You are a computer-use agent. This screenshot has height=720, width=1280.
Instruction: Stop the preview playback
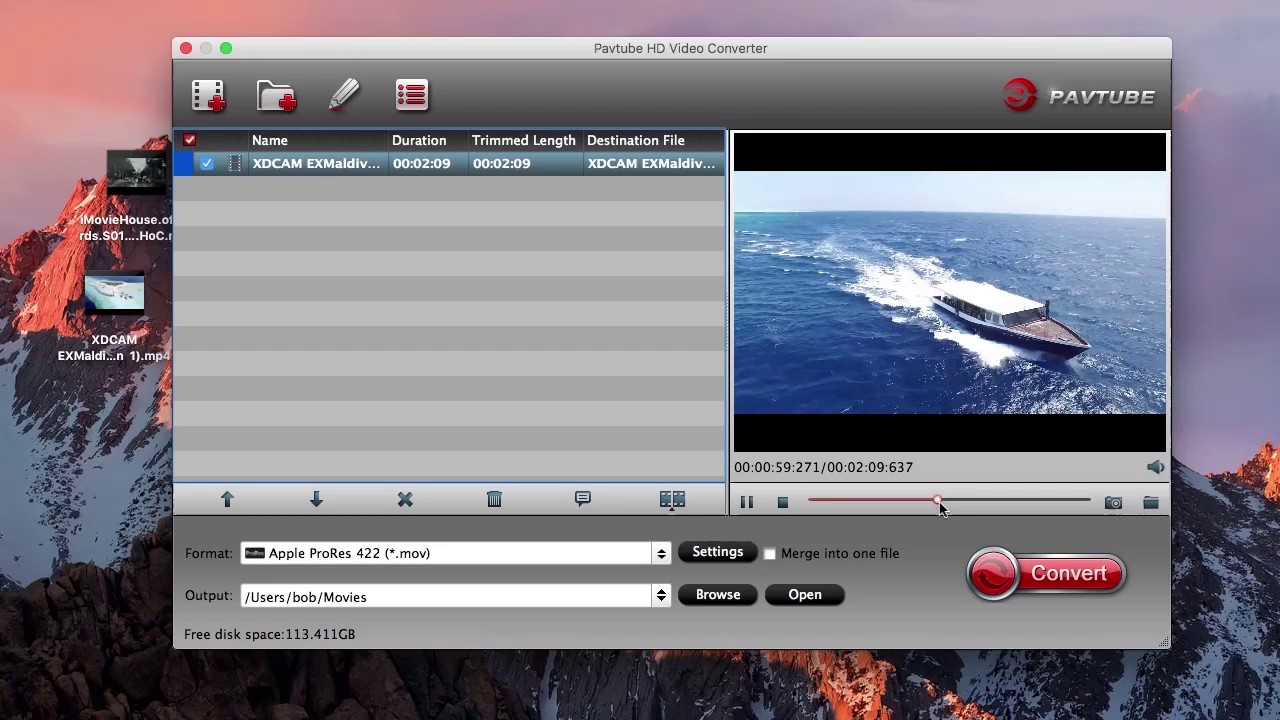point(783,502)
